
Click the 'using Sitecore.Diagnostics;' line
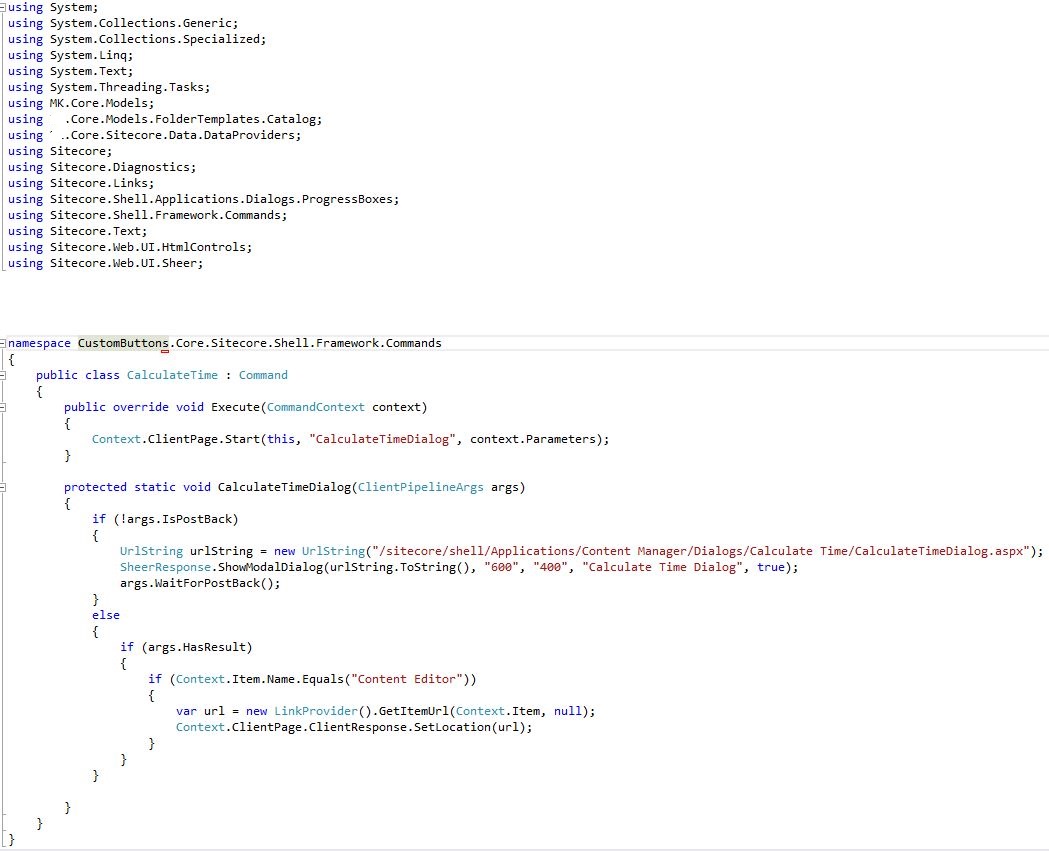pos(102,167)
